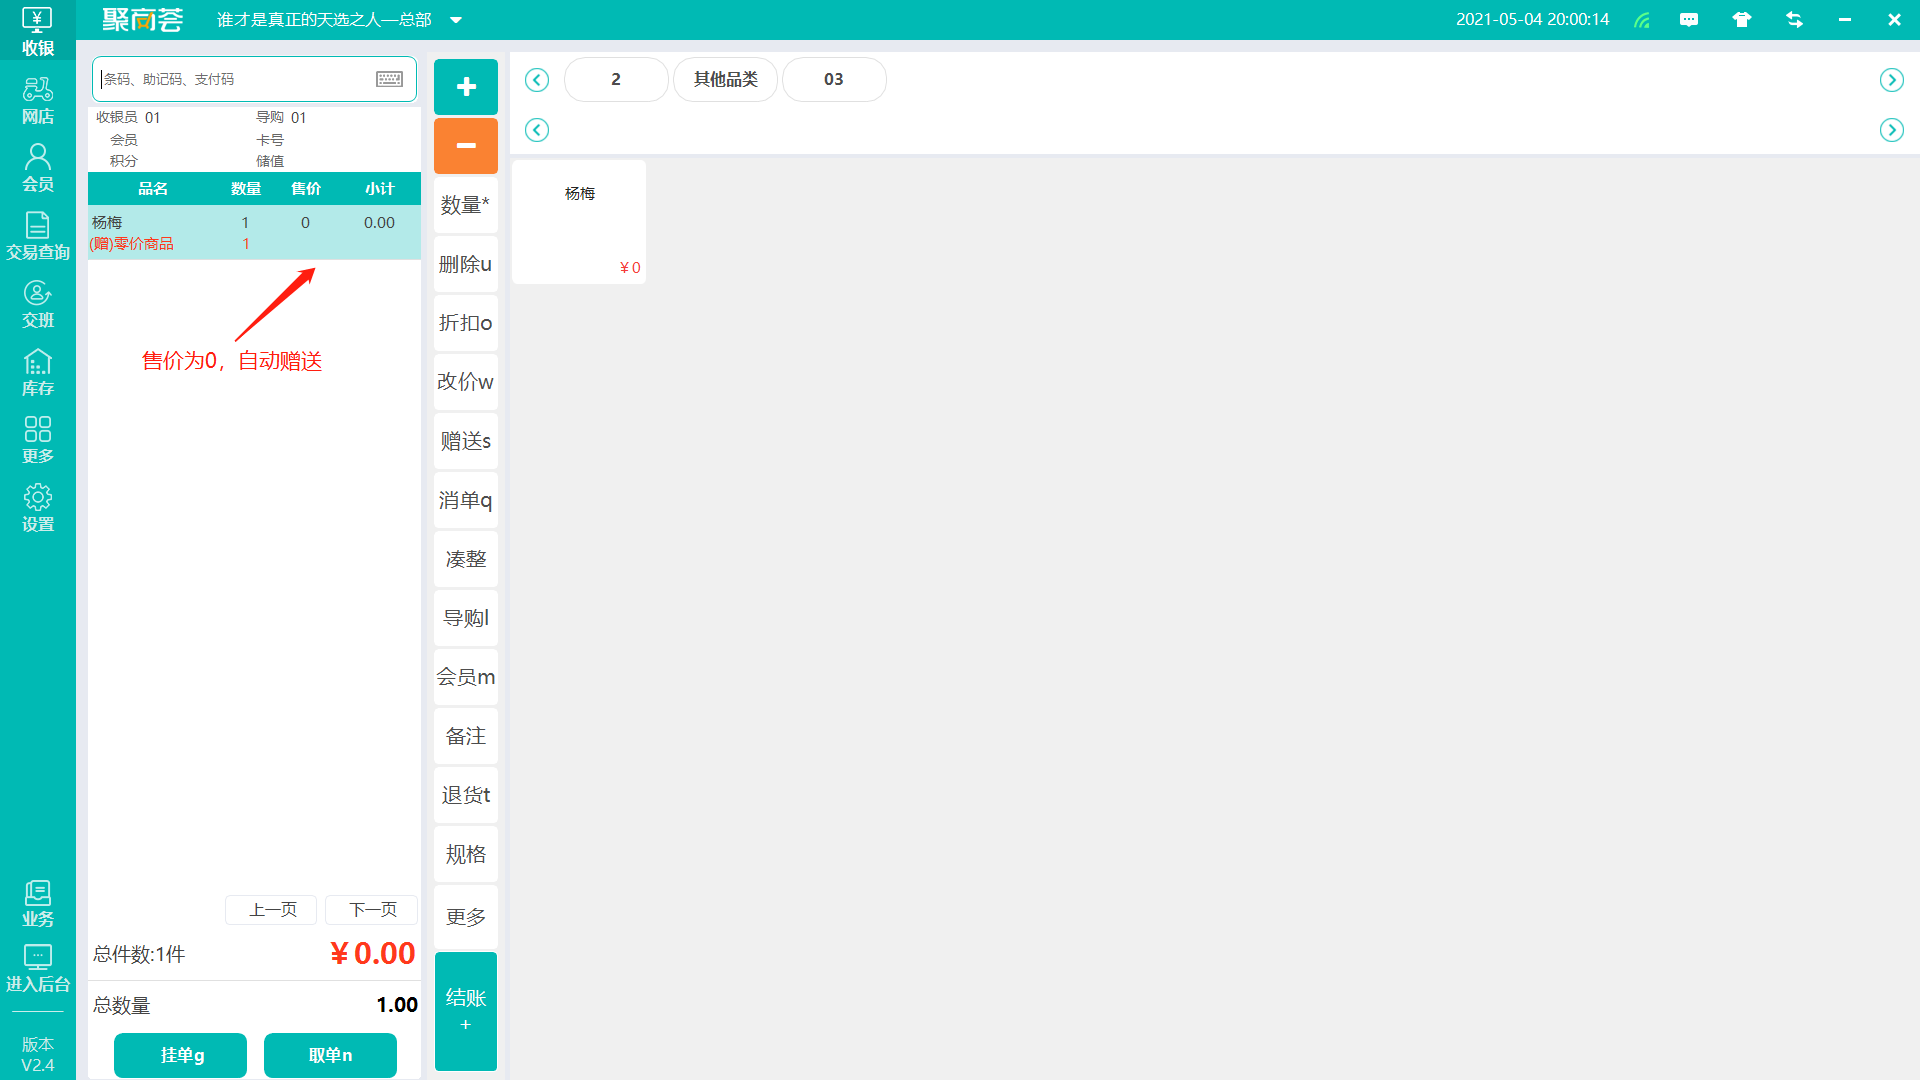Click the 规格 specification button

point(466,854)
